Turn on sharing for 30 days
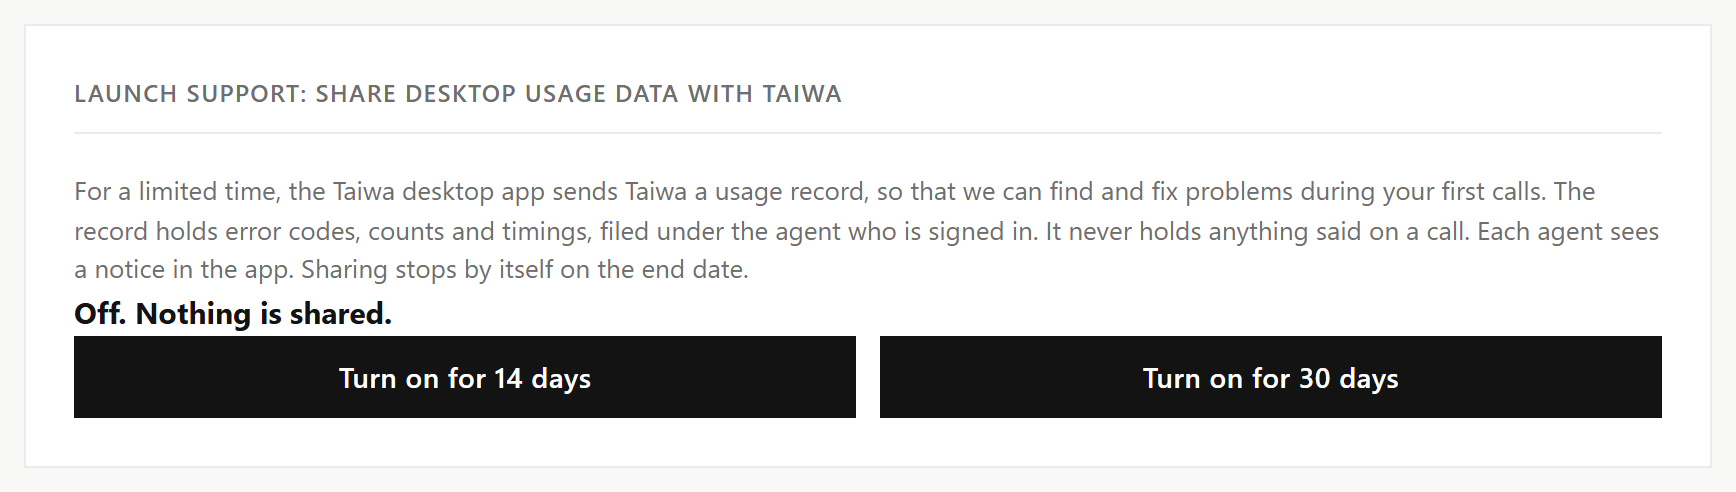 (1271, 377)
